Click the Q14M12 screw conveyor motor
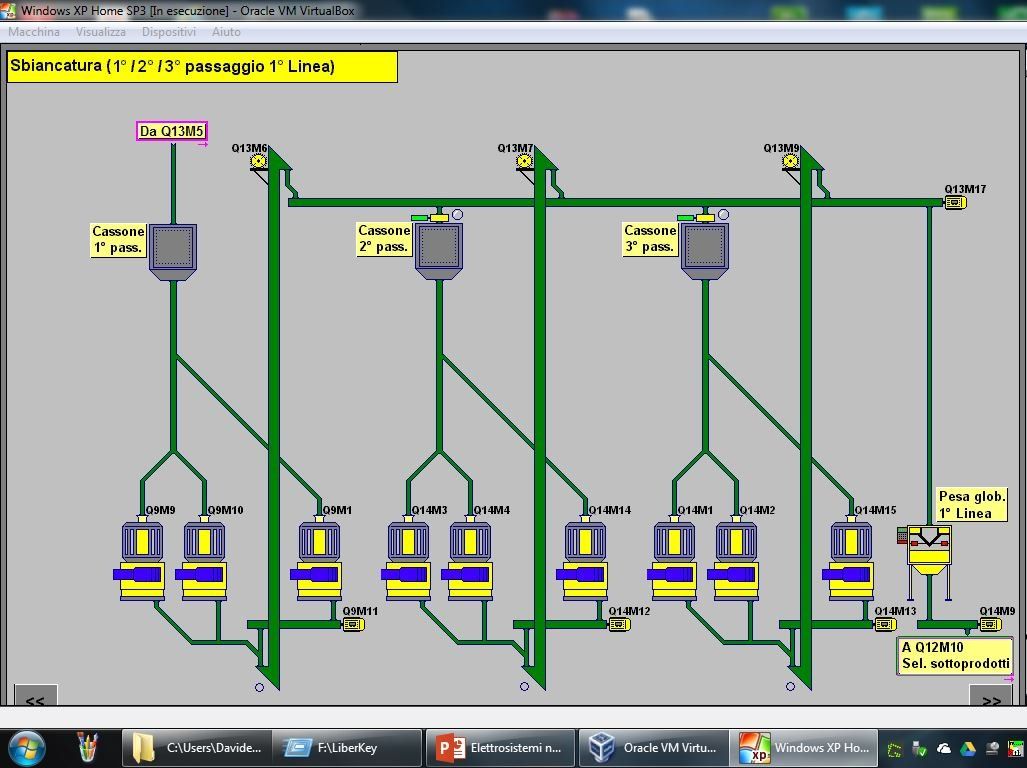1027x768 pixels. (x=619, y=625)
